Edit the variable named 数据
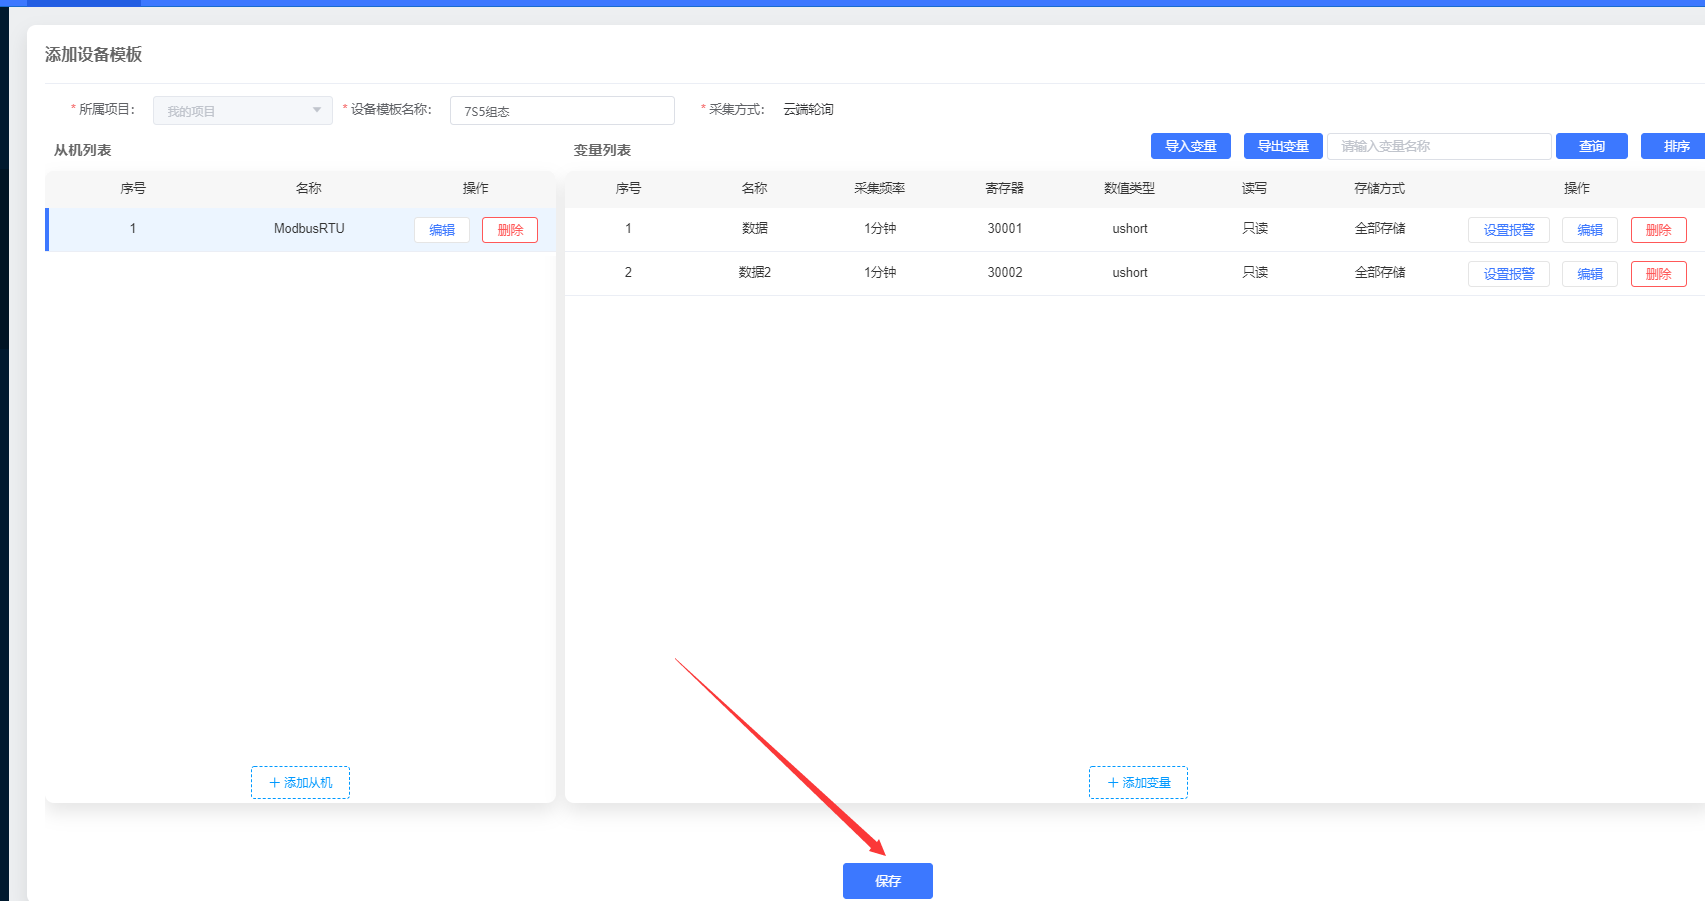The image size is (1705, 901). (1589, 230)
